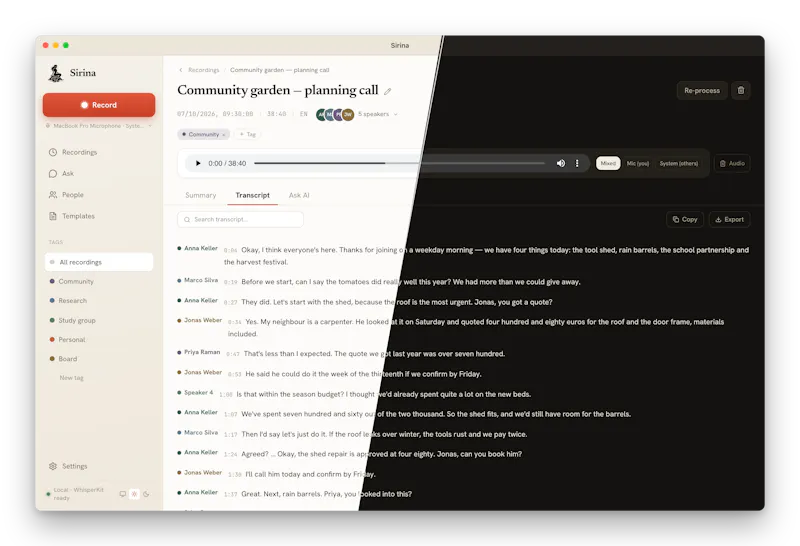Remove the Community tag chip
800x546 pixels.
223,135
